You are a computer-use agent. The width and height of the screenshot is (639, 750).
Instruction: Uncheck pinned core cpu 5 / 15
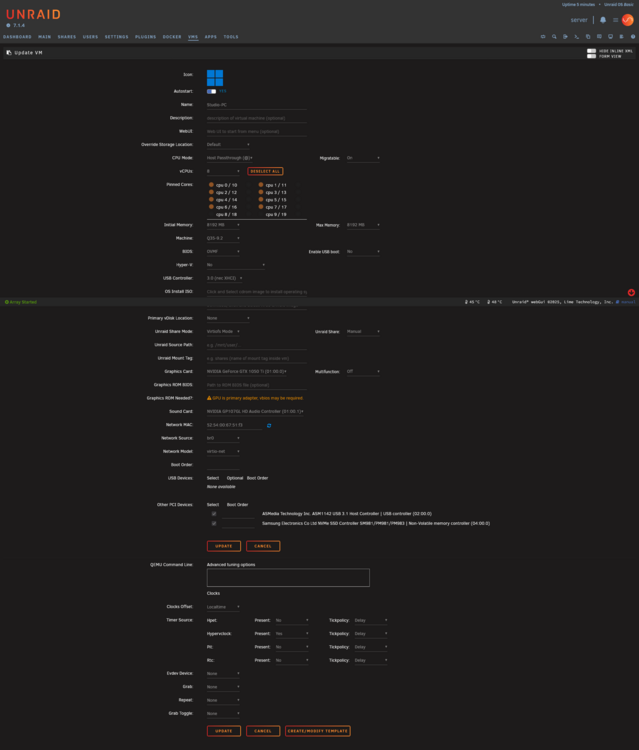[x=261, y=199]
